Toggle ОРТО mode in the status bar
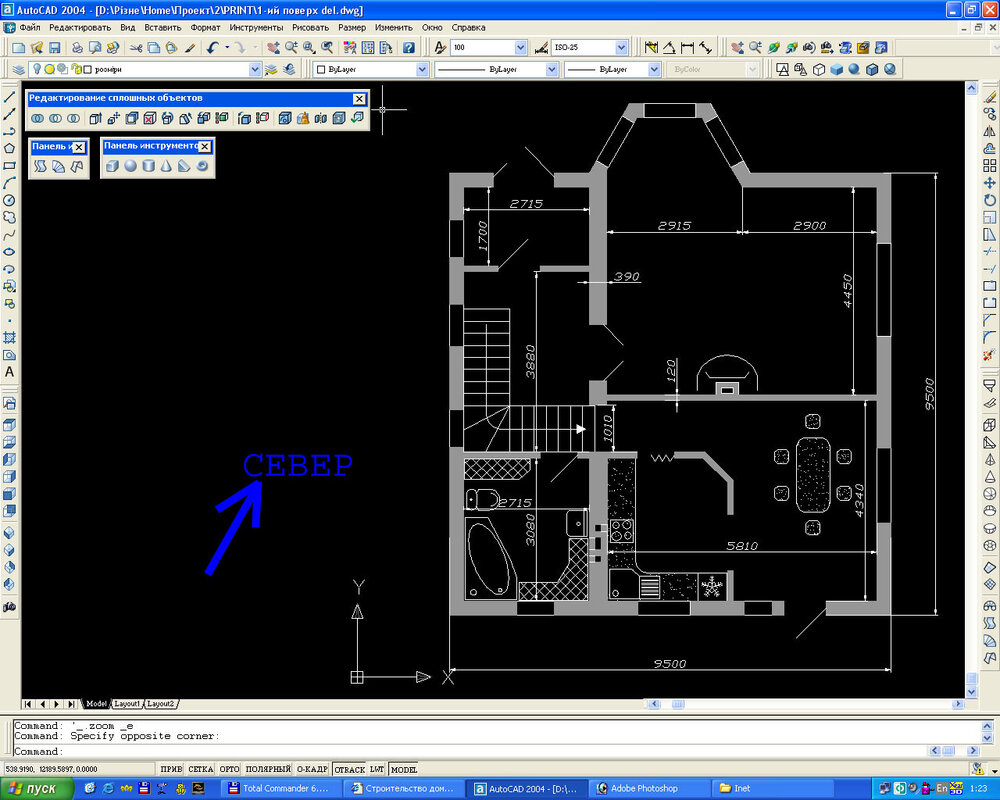Screen dimensions: 1000x800 coord(229,769)
